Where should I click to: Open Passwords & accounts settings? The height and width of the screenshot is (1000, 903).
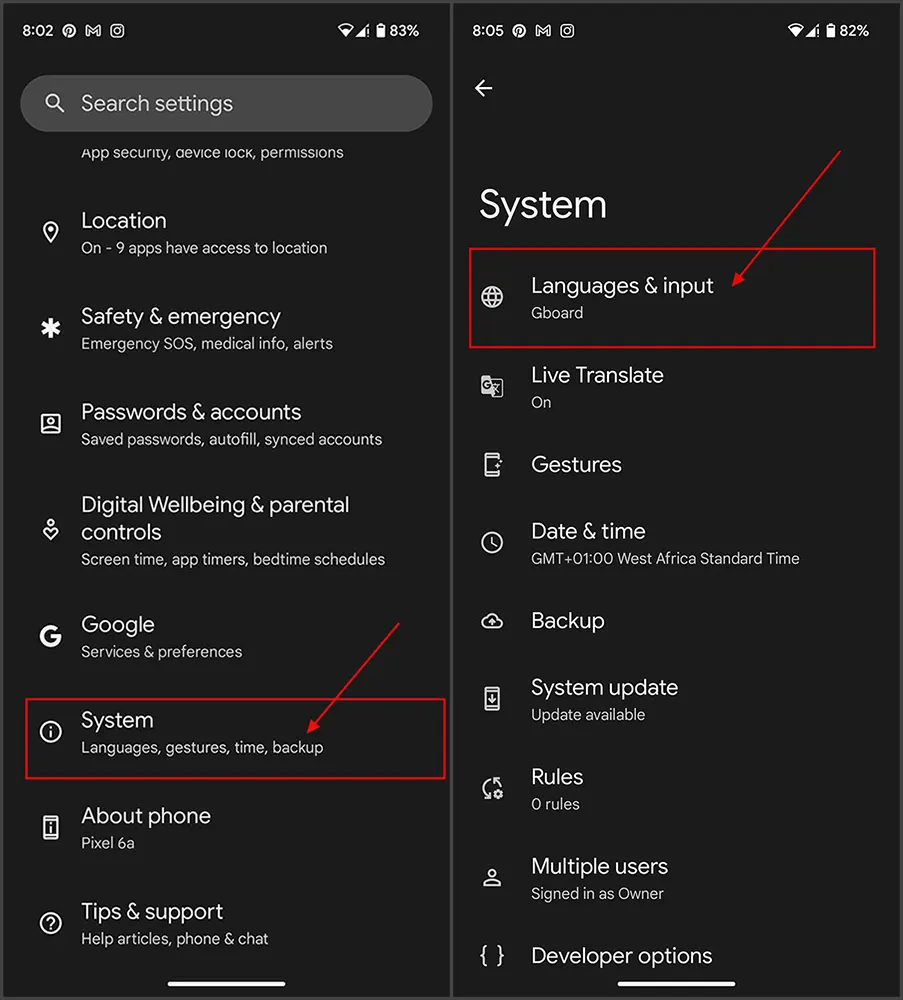(230, 424)
